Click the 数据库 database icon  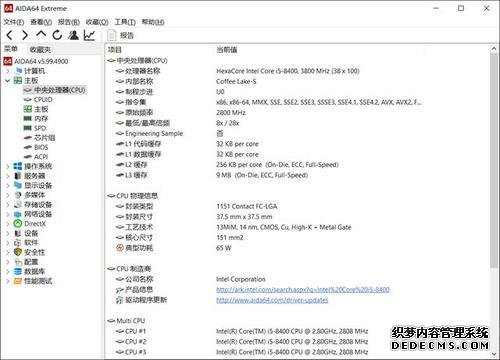[x=18, y=272]
